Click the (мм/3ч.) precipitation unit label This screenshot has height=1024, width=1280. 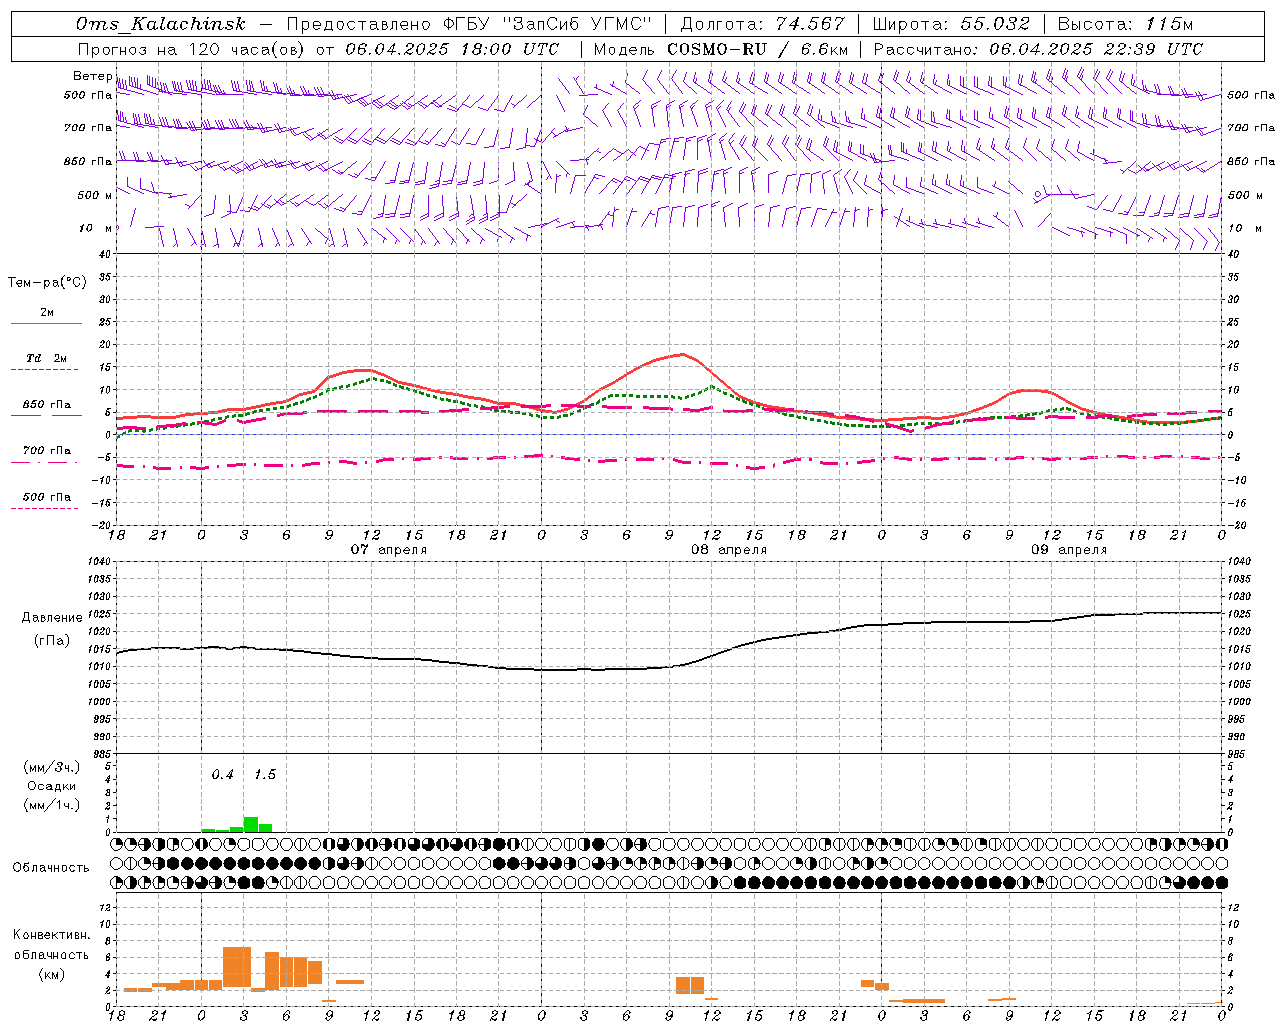click(52, 767)
